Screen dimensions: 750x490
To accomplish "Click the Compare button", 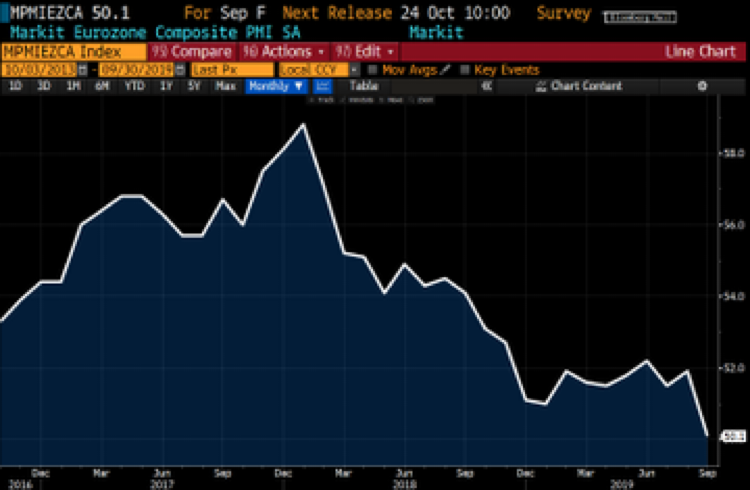I will coord(194,51).
